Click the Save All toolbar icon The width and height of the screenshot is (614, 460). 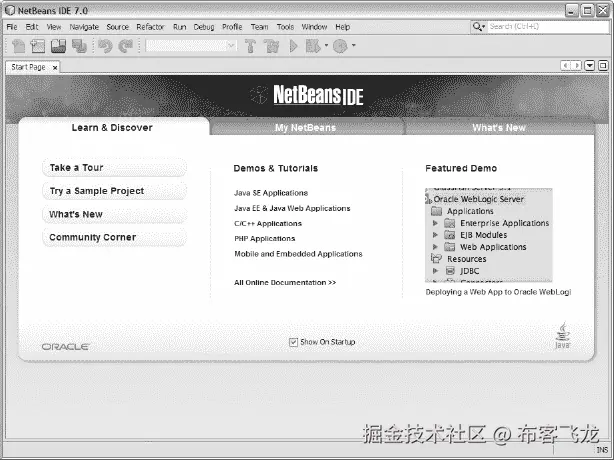click(x=79, y=46)
